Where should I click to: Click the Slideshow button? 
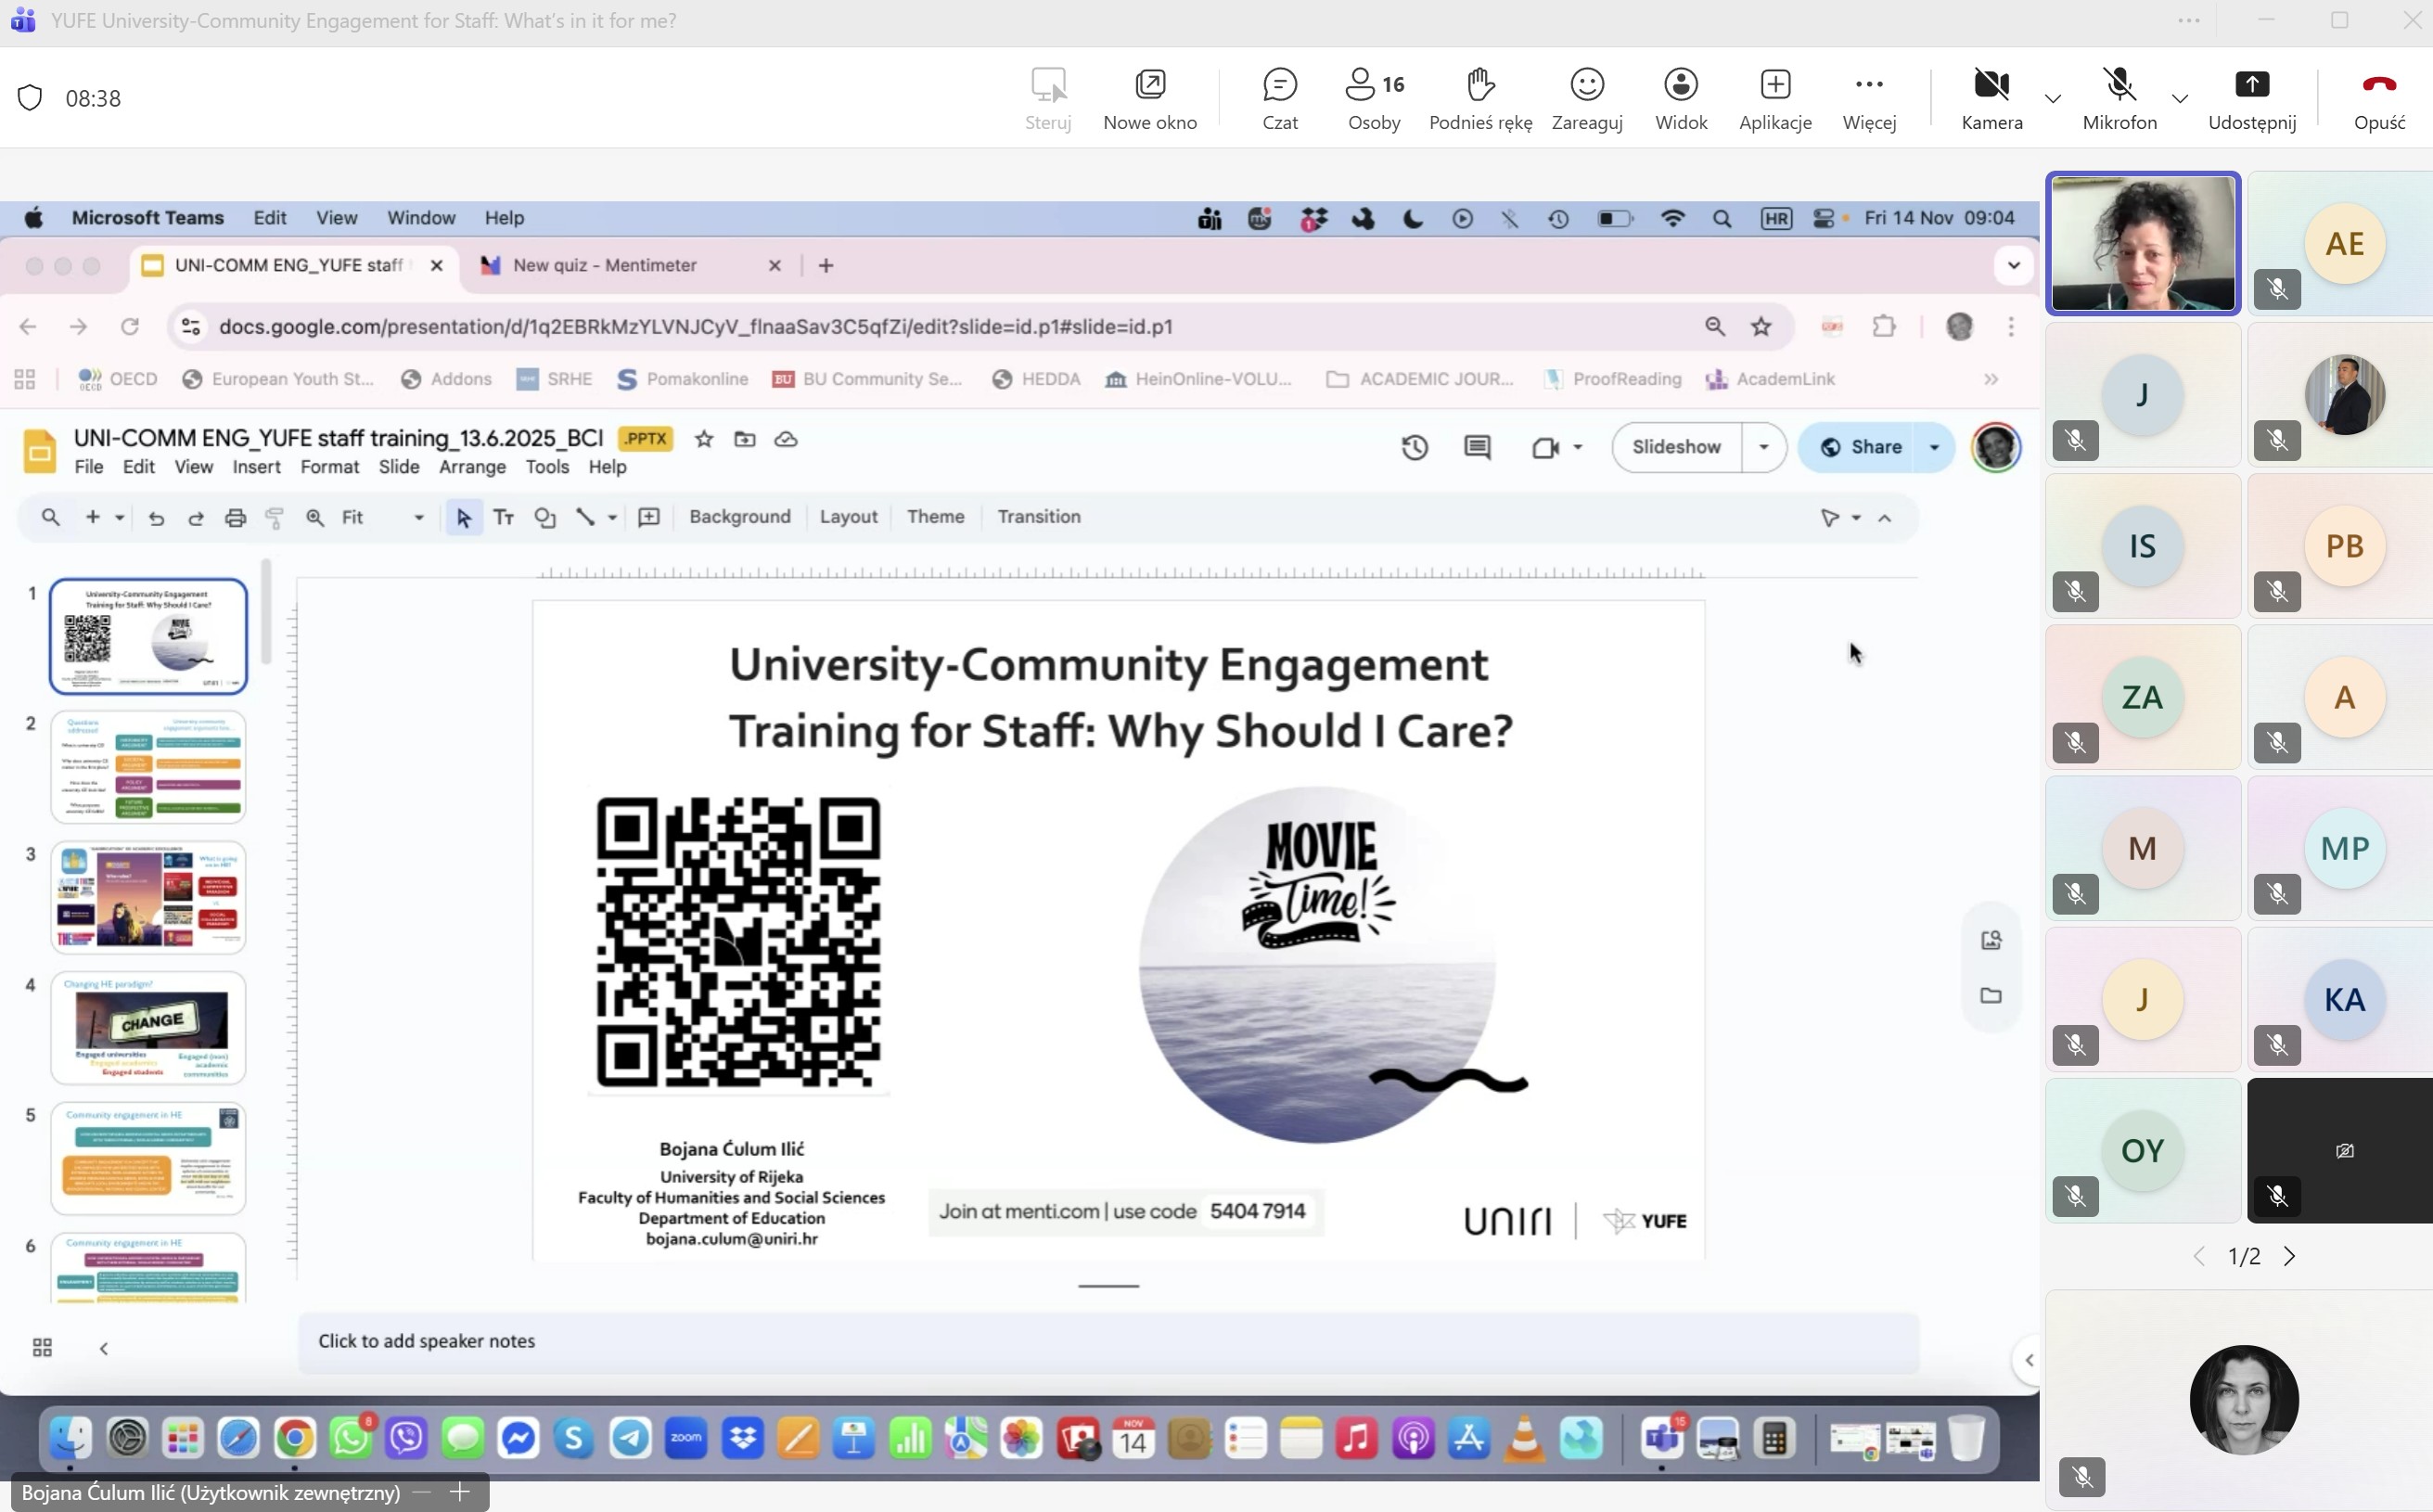pyautogui.click(x=1676, y=447)
